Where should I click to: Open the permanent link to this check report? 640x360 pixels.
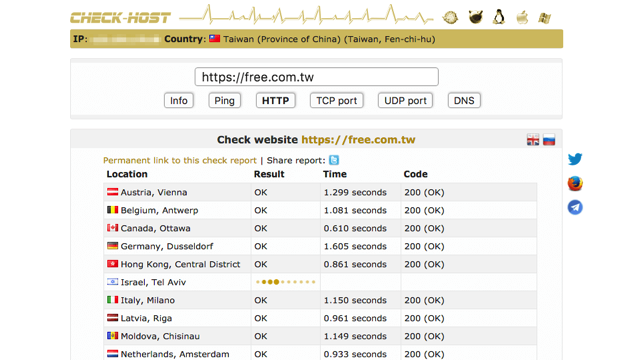pyautogui.click(x=180, y=160)
